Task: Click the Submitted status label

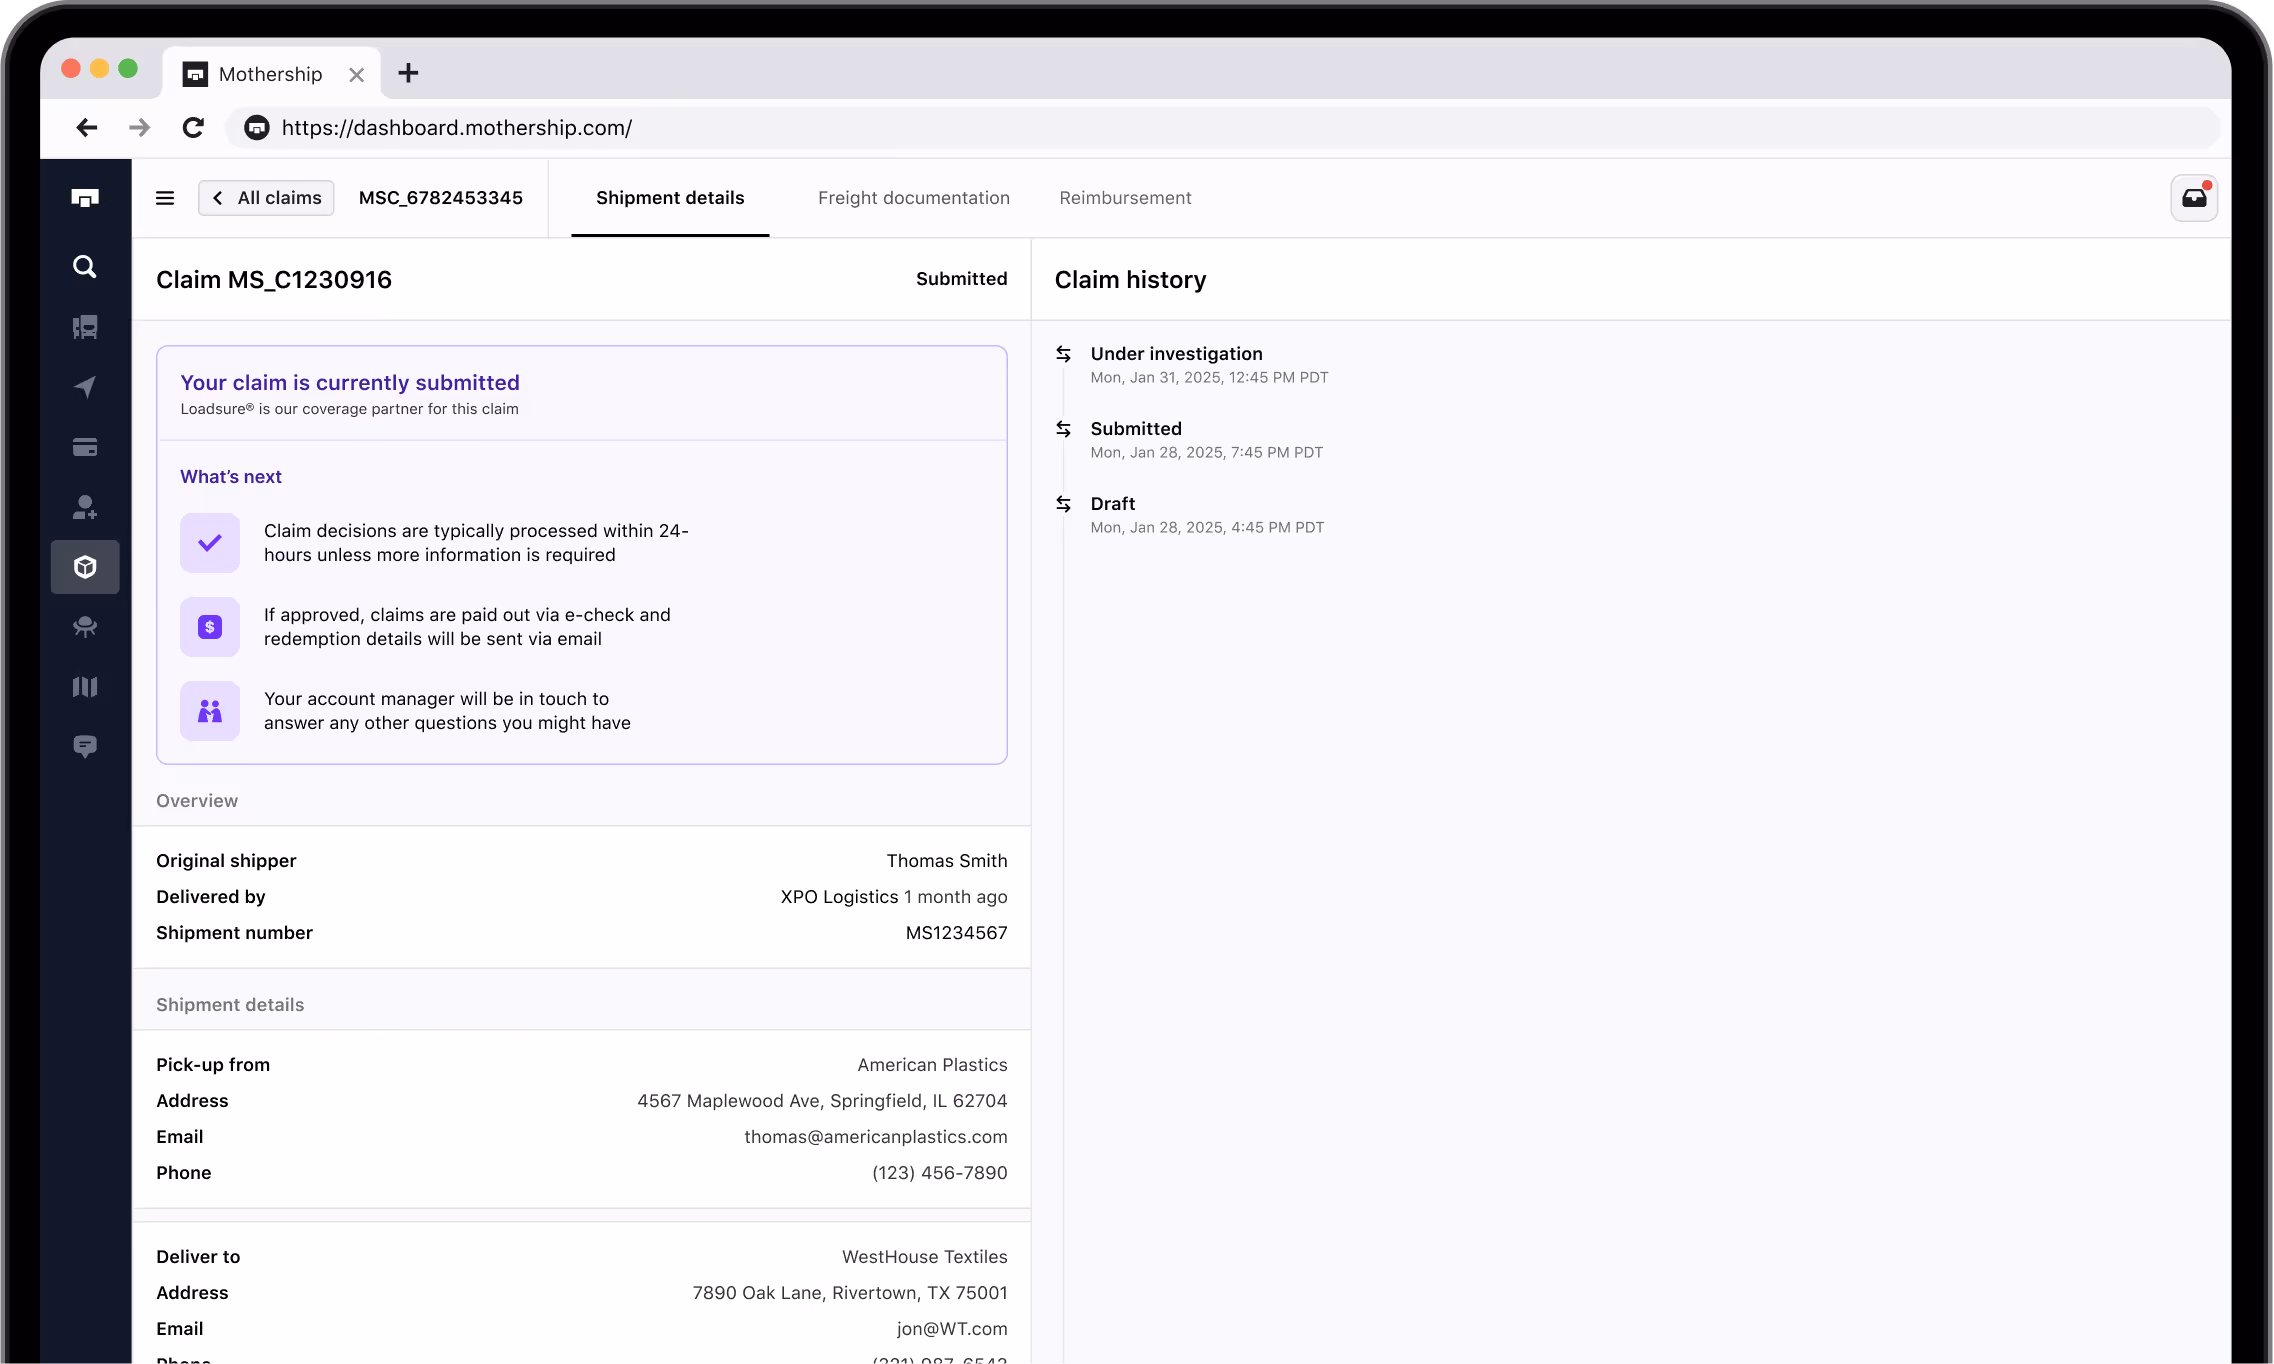Action: 960,279
